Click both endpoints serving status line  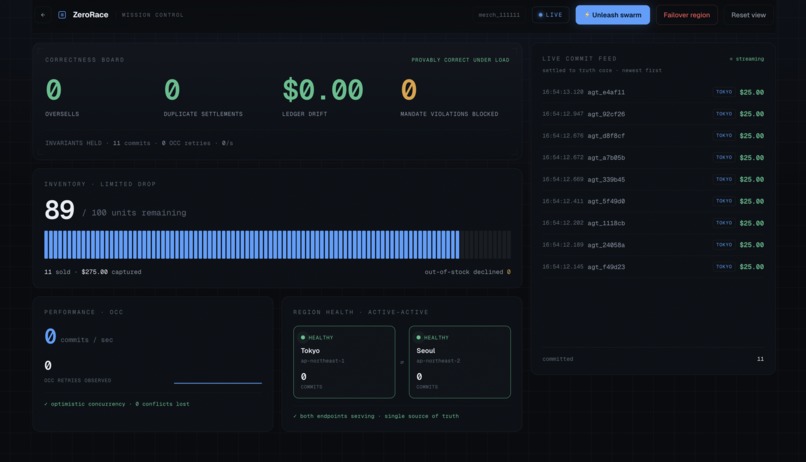click(x=376, y=416)
